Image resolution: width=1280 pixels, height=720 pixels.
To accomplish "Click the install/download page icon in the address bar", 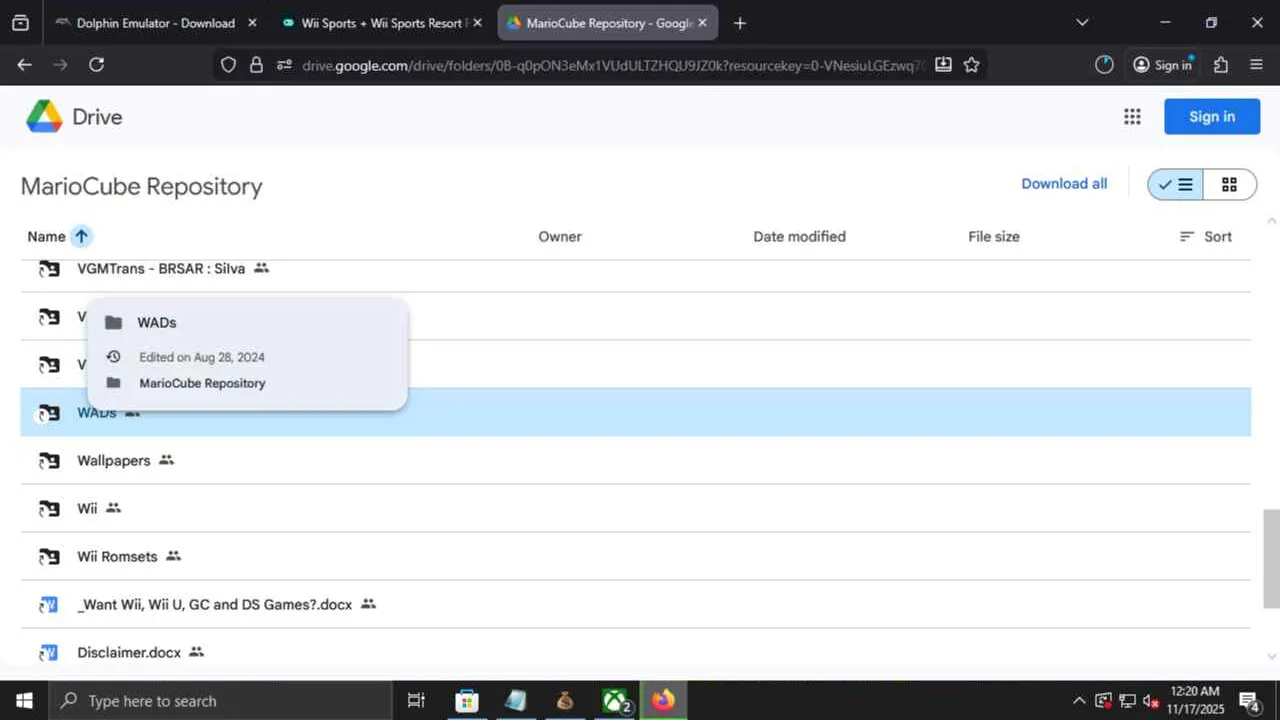I will click(943, 65).
